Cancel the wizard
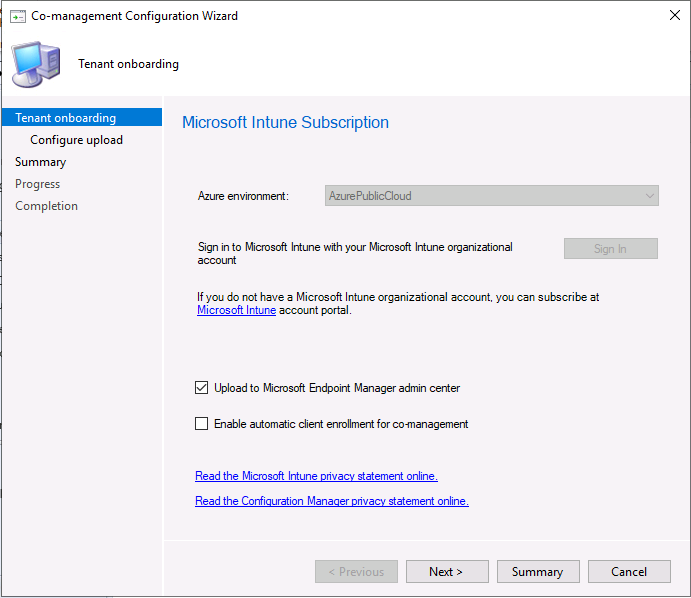The image size is (691, 598). pyautogui.click(x=629, y=572)
